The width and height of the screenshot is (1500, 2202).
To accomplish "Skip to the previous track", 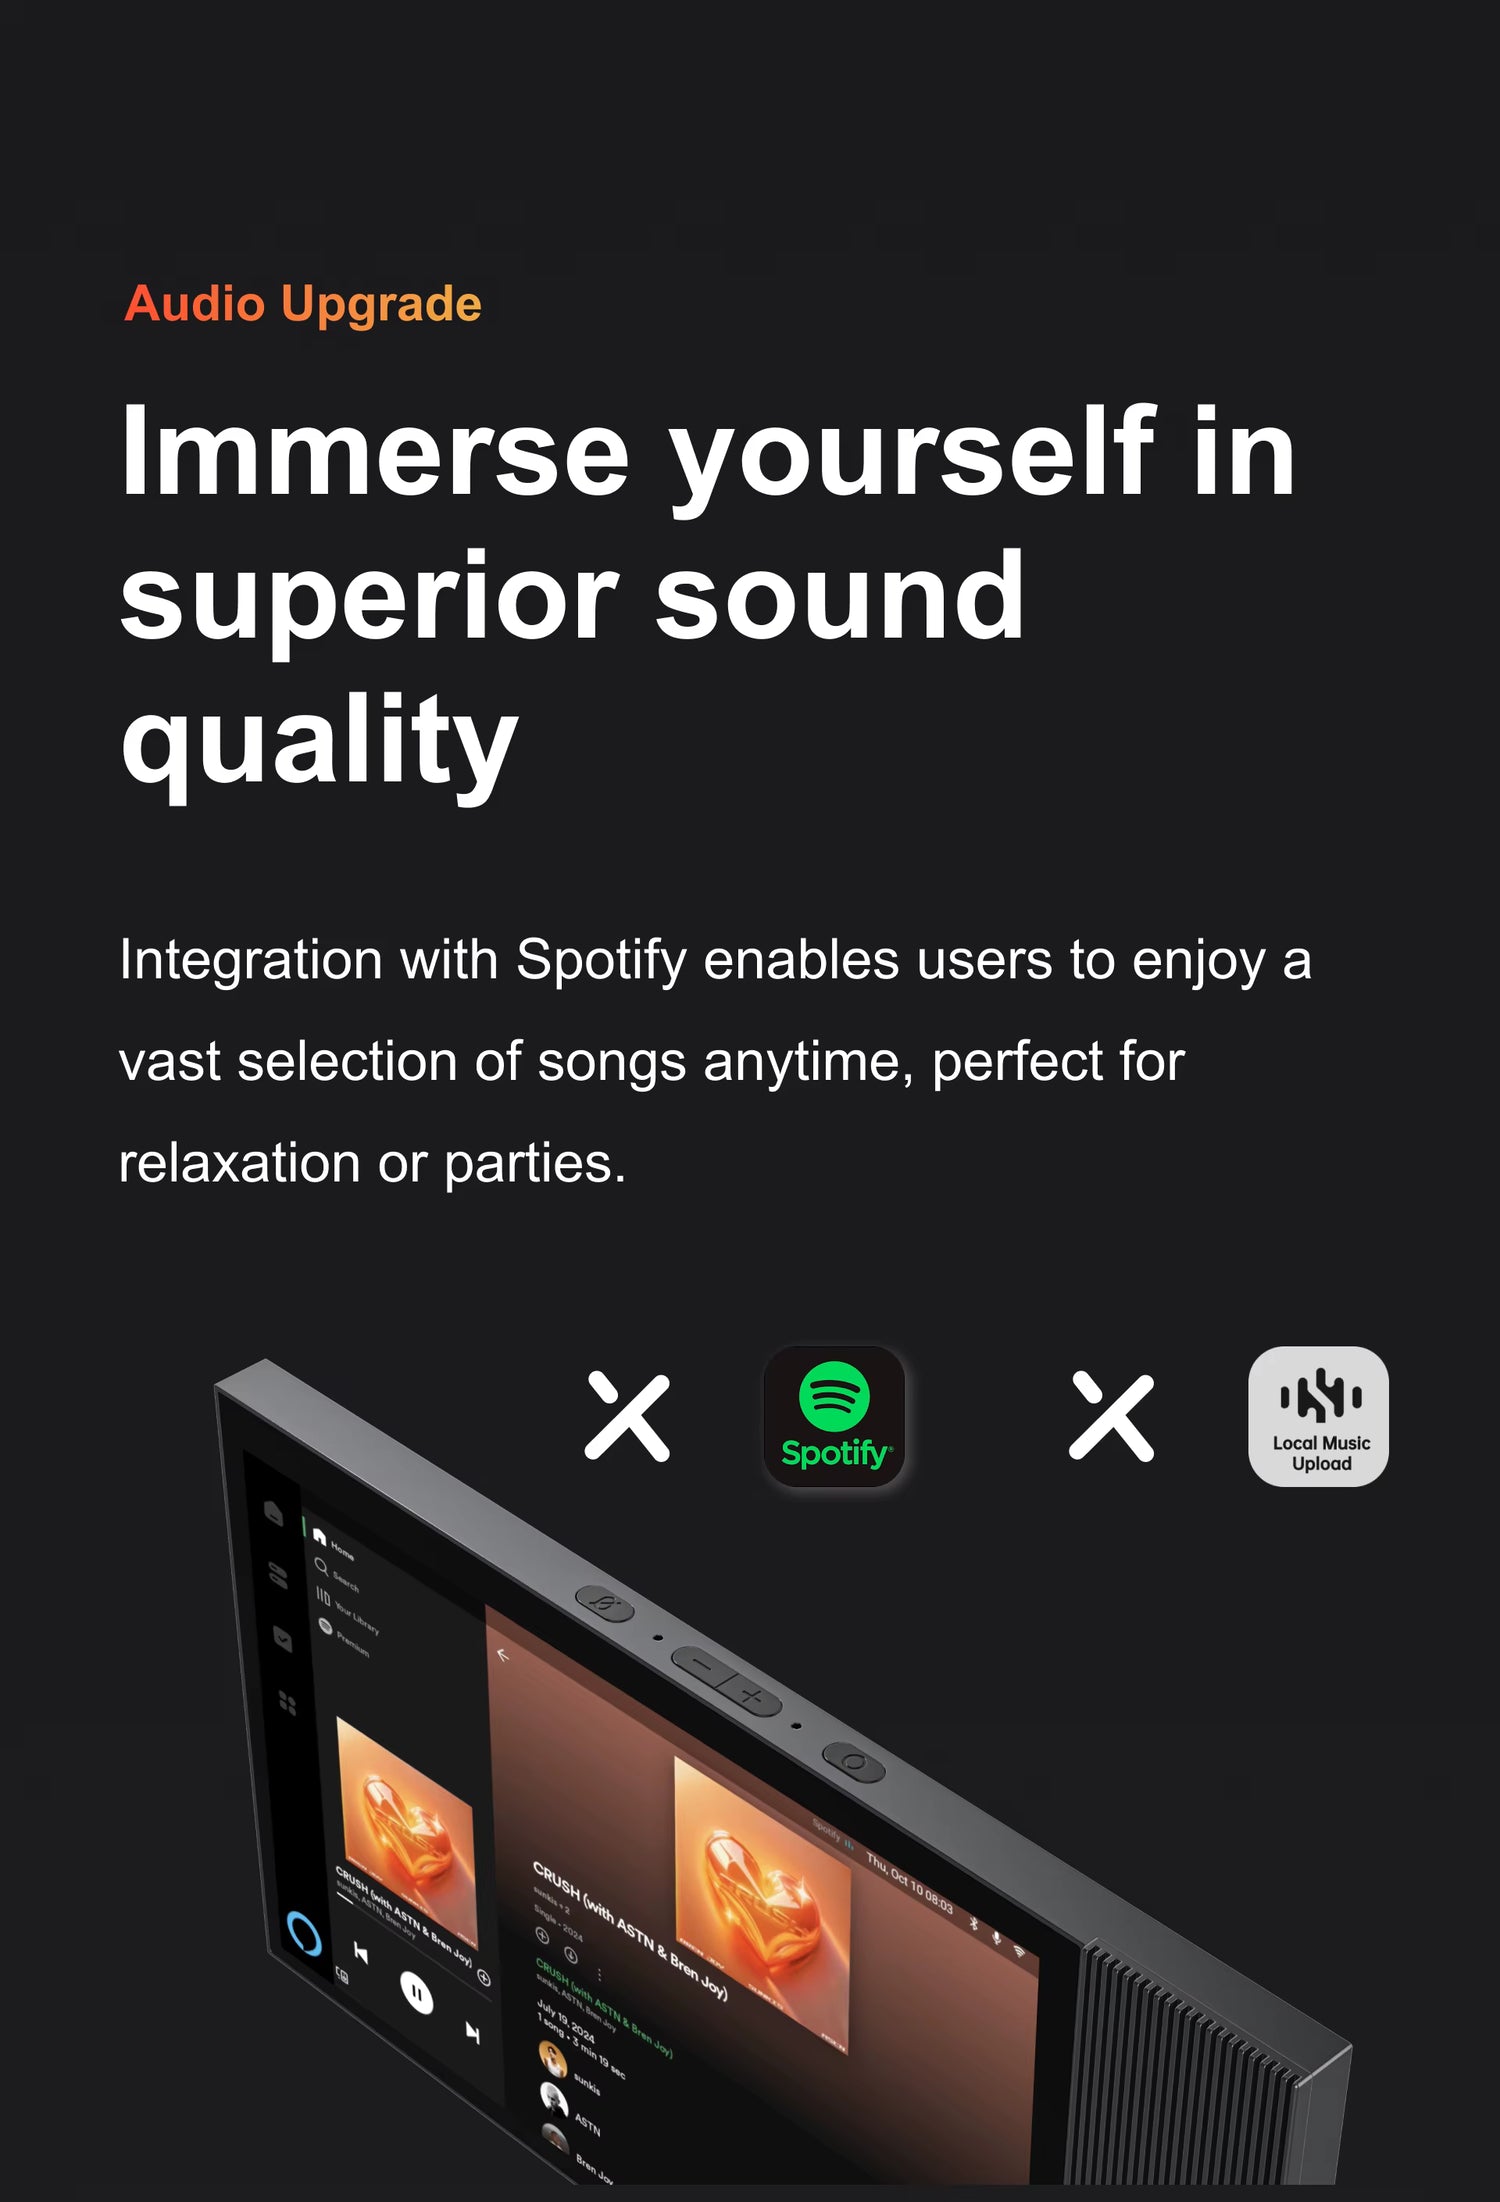I will click(x=362, y=1953).
